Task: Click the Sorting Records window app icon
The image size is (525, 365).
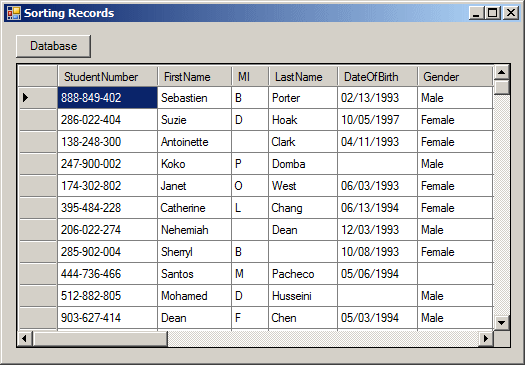Action: click(x=14, y=13)
